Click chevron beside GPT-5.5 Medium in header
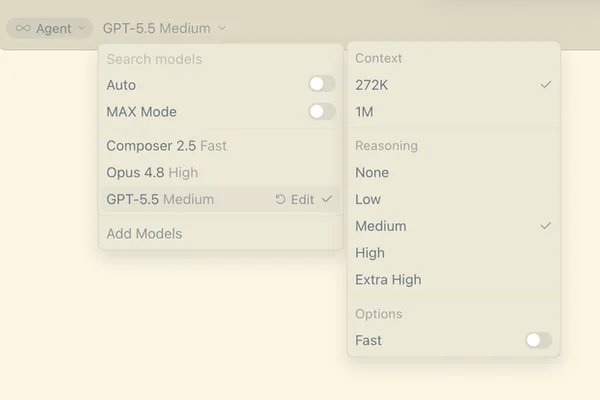Image resolution: width=600 pixels, height=400 pixels. 222,28
